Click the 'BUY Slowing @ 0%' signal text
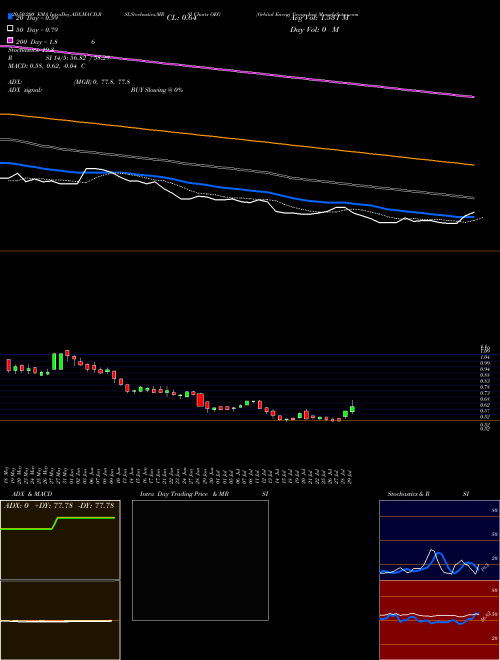500x660 pixels. tap(157, 90)
